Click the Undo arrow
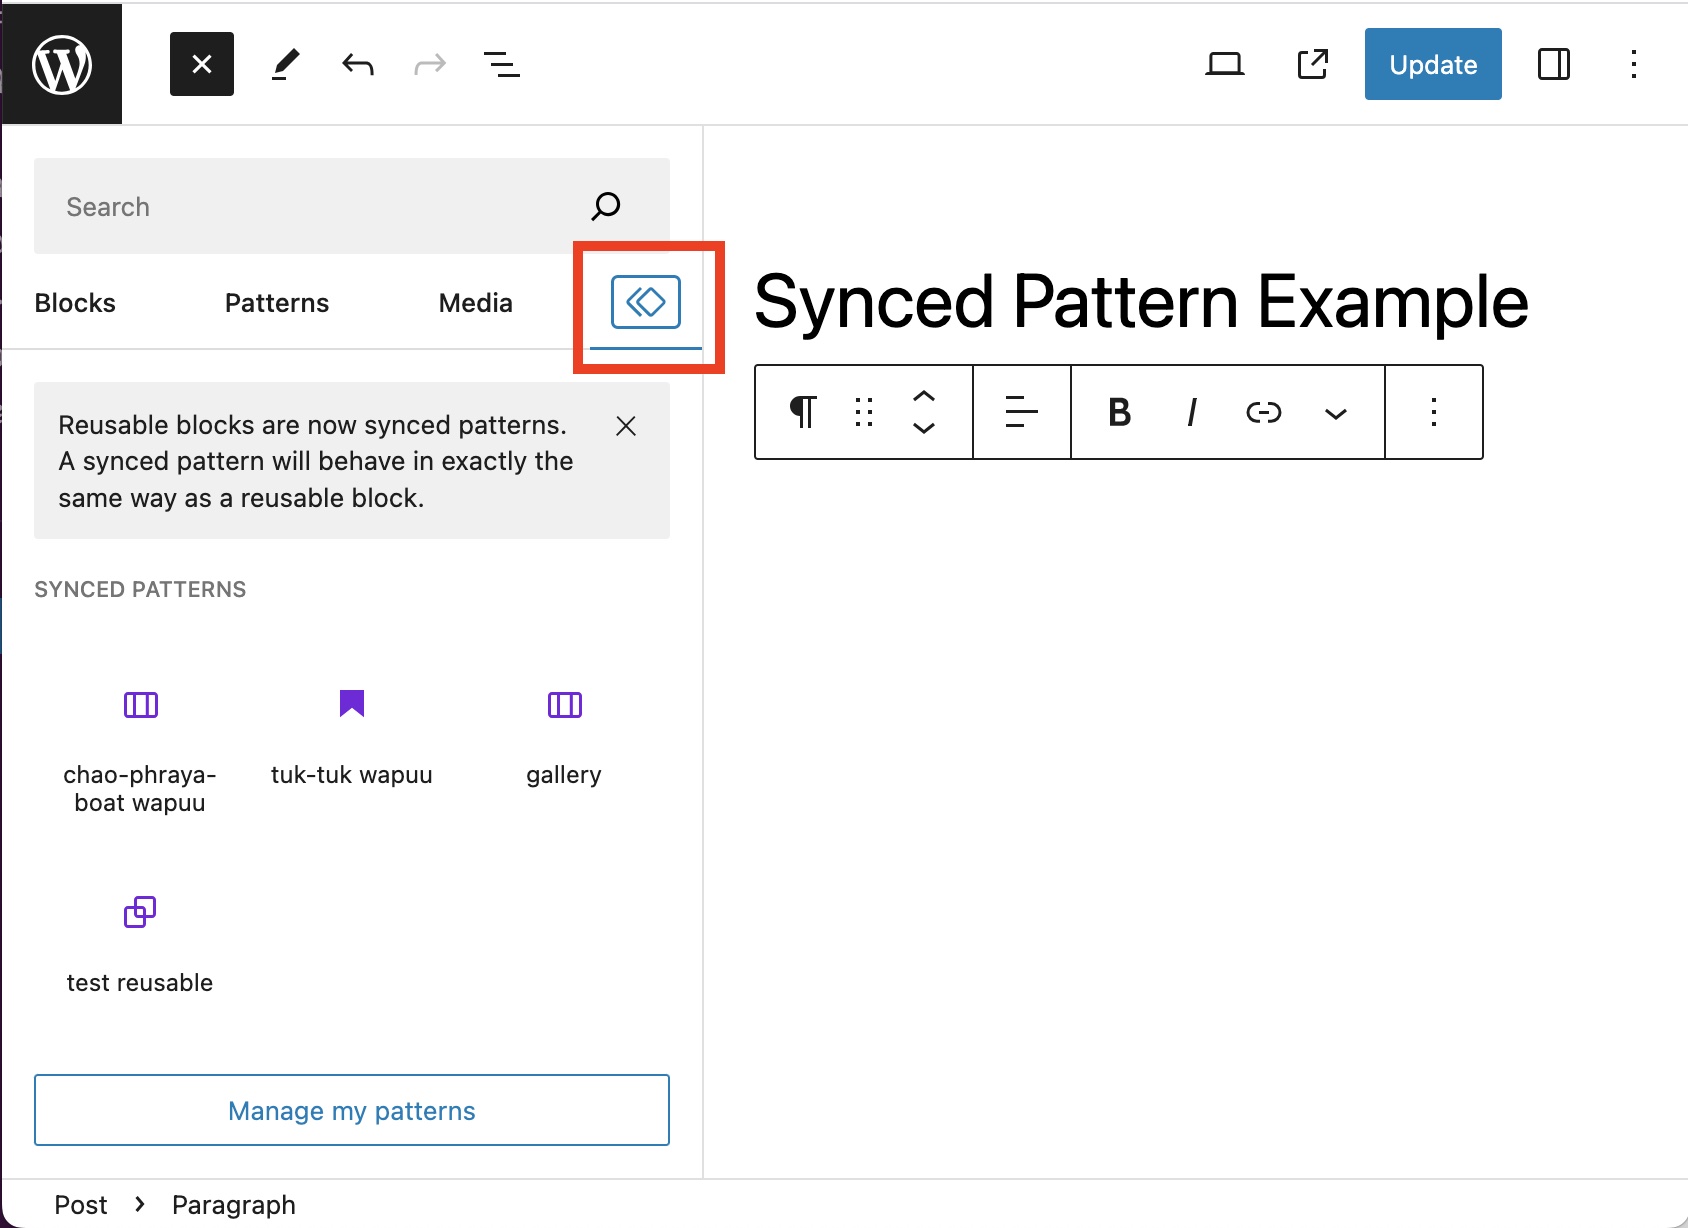 (357, 63)
